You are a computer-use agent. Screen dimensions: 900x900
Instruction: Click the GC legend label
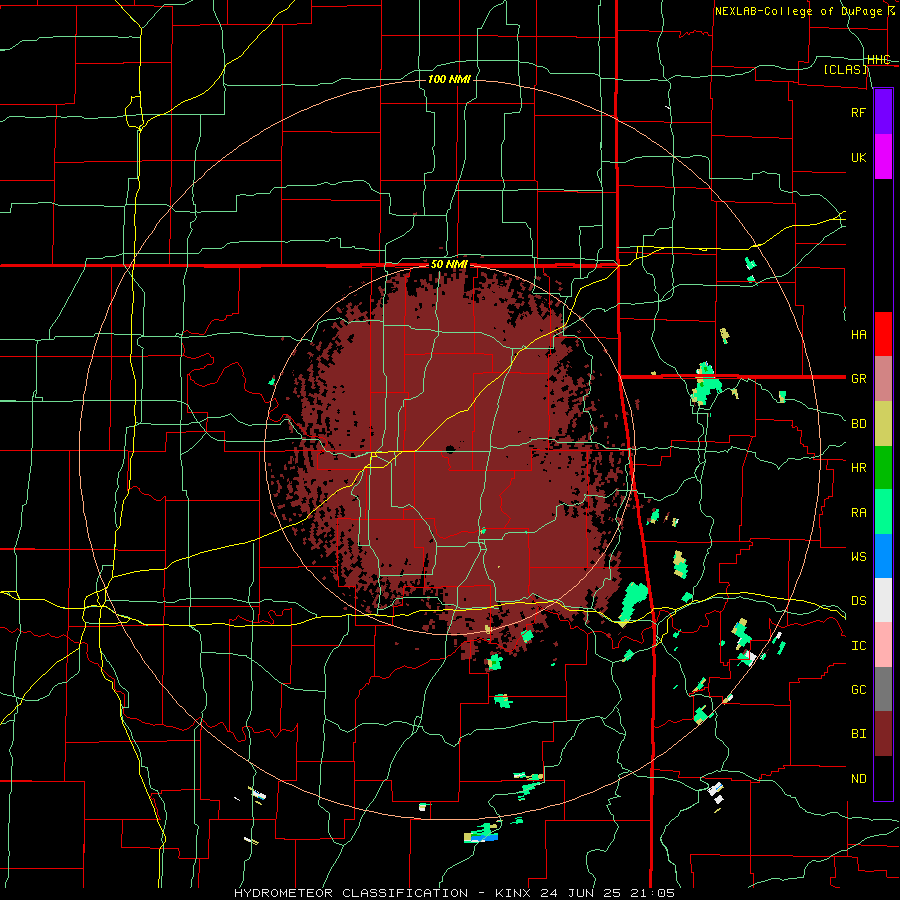858,690
